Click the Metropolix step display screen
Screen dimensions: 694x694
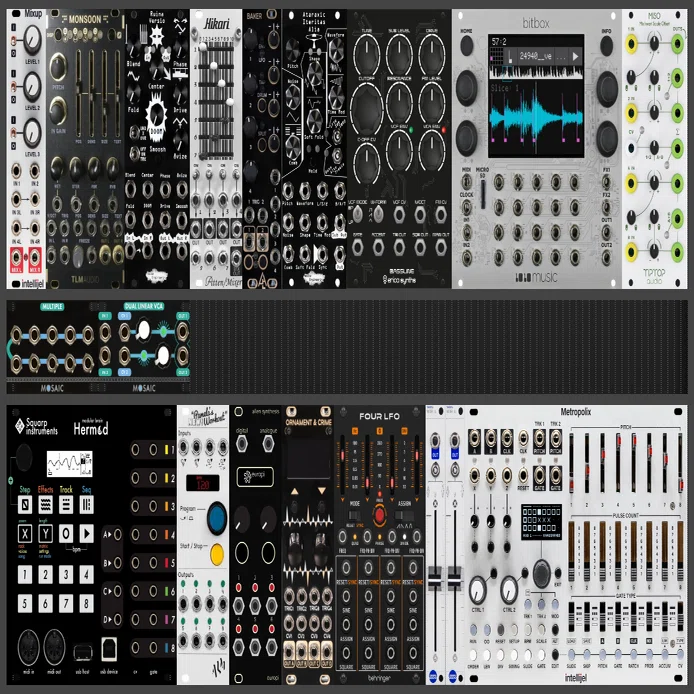point(541,521)
